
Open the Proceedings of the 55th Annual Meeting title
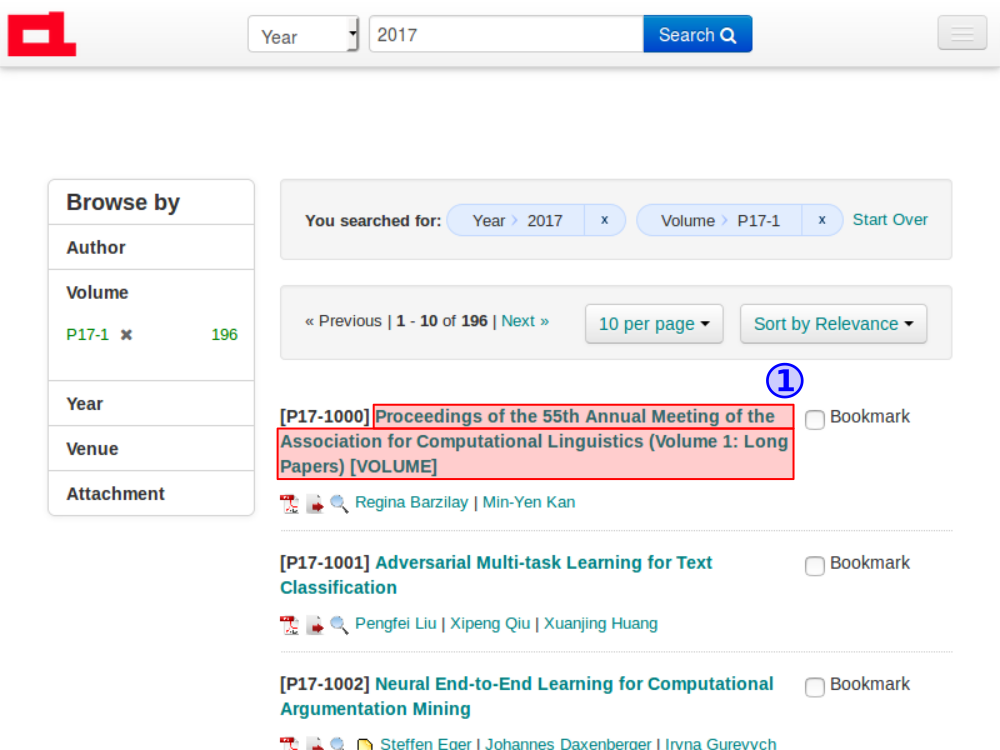tap(534, 441)
